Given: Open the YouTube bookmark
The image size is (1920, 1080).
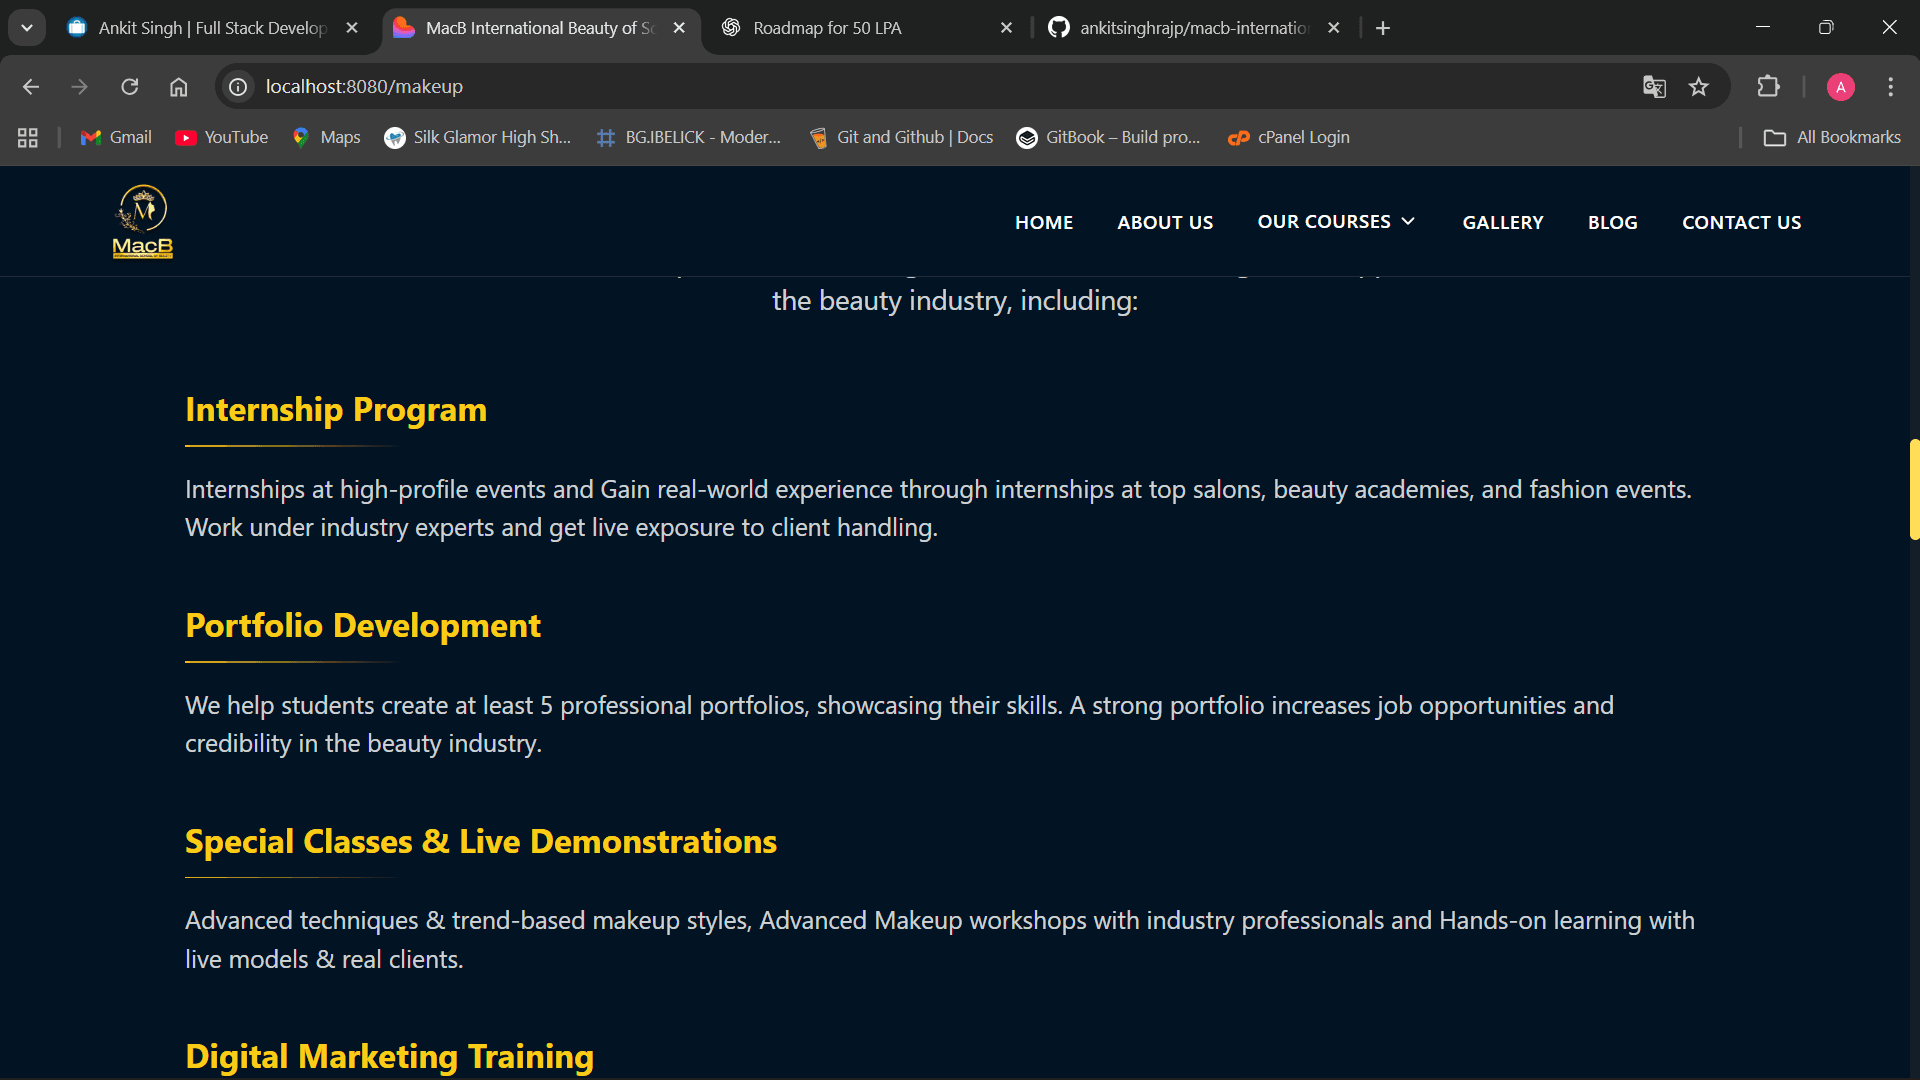Looking at the screenshot, I should (x=222, y=137).
